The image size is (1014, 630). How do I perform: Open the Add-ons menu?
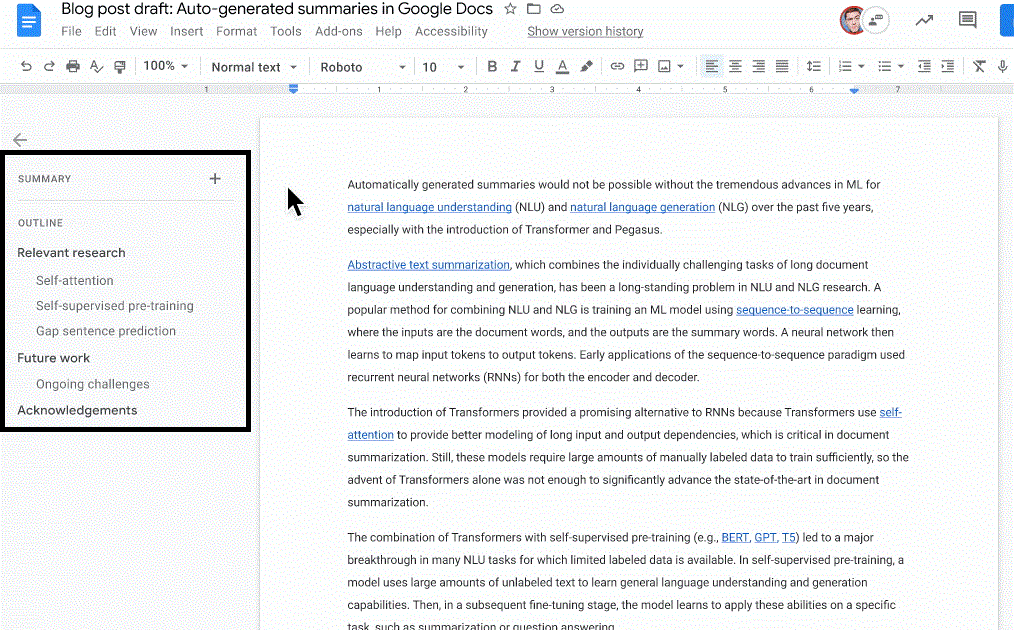tap(339, 31)
